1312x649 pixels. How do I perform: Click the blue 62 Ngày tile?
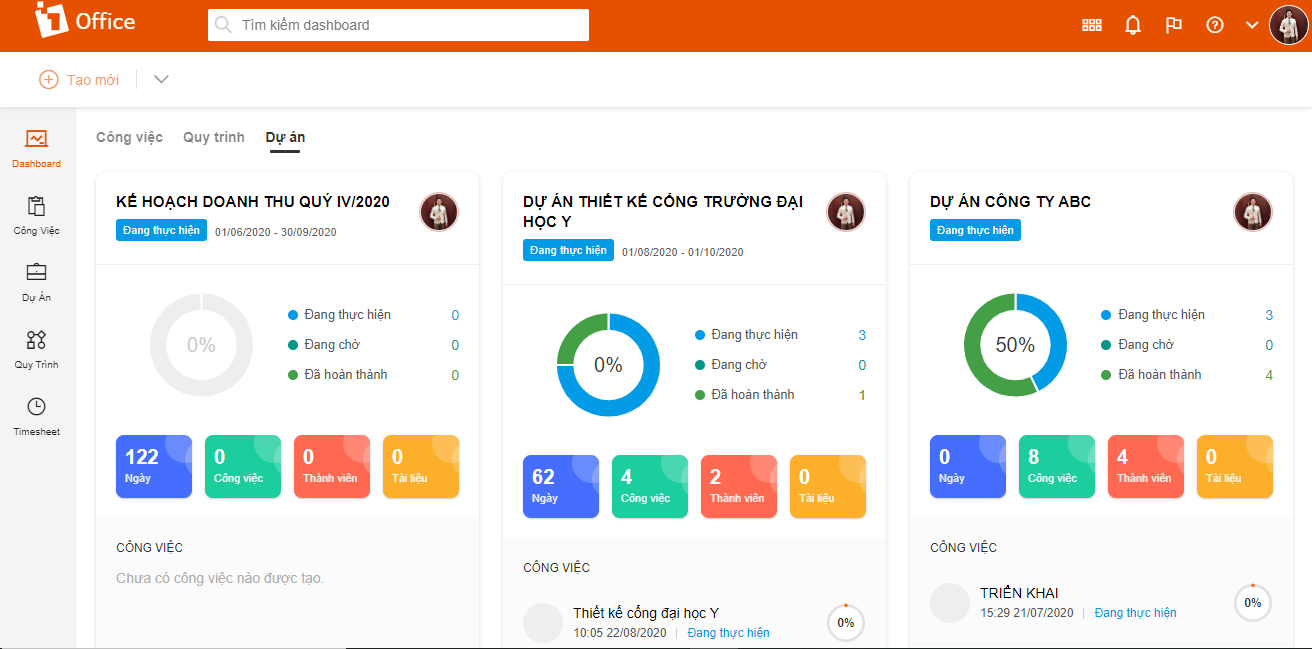561,486
